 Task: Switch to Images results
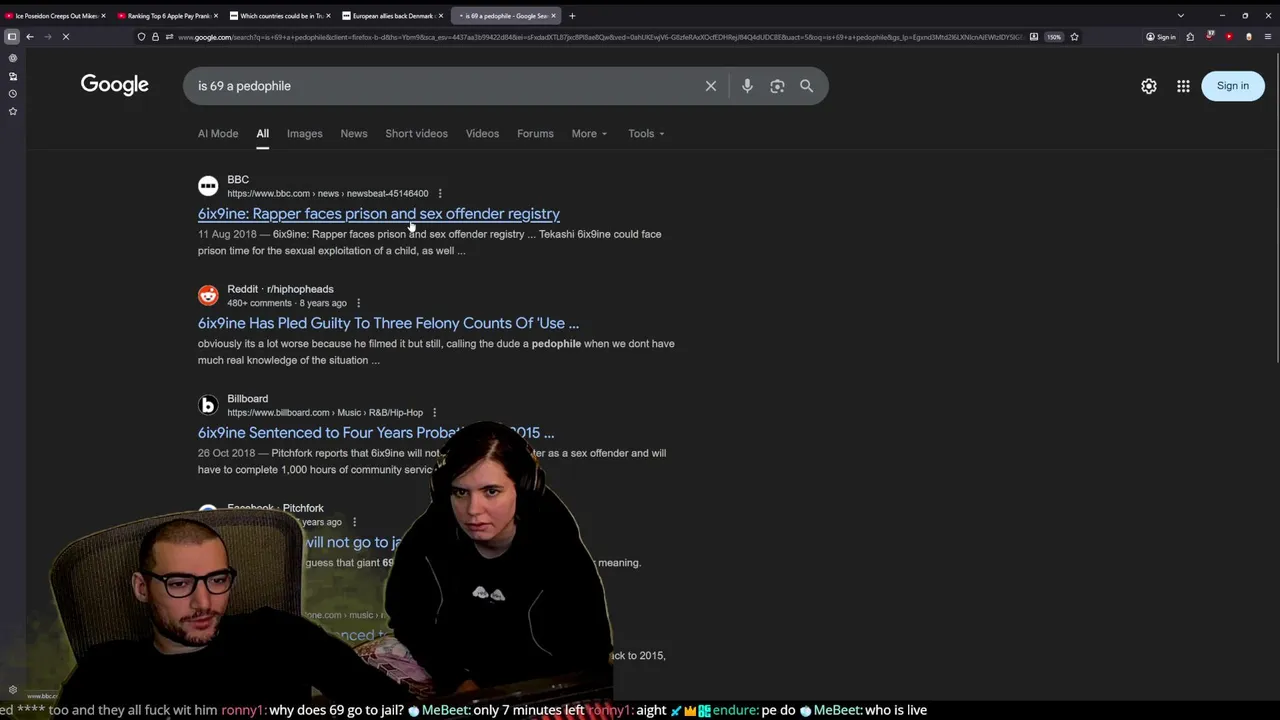pos(305,134)
